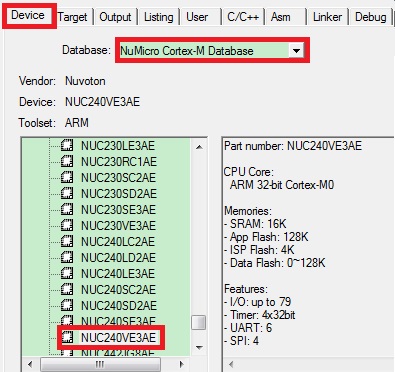This screenshot has width=395, height=372.
Task: Select the chip icon for NUC240SD2AE
Action: (67, 306)
